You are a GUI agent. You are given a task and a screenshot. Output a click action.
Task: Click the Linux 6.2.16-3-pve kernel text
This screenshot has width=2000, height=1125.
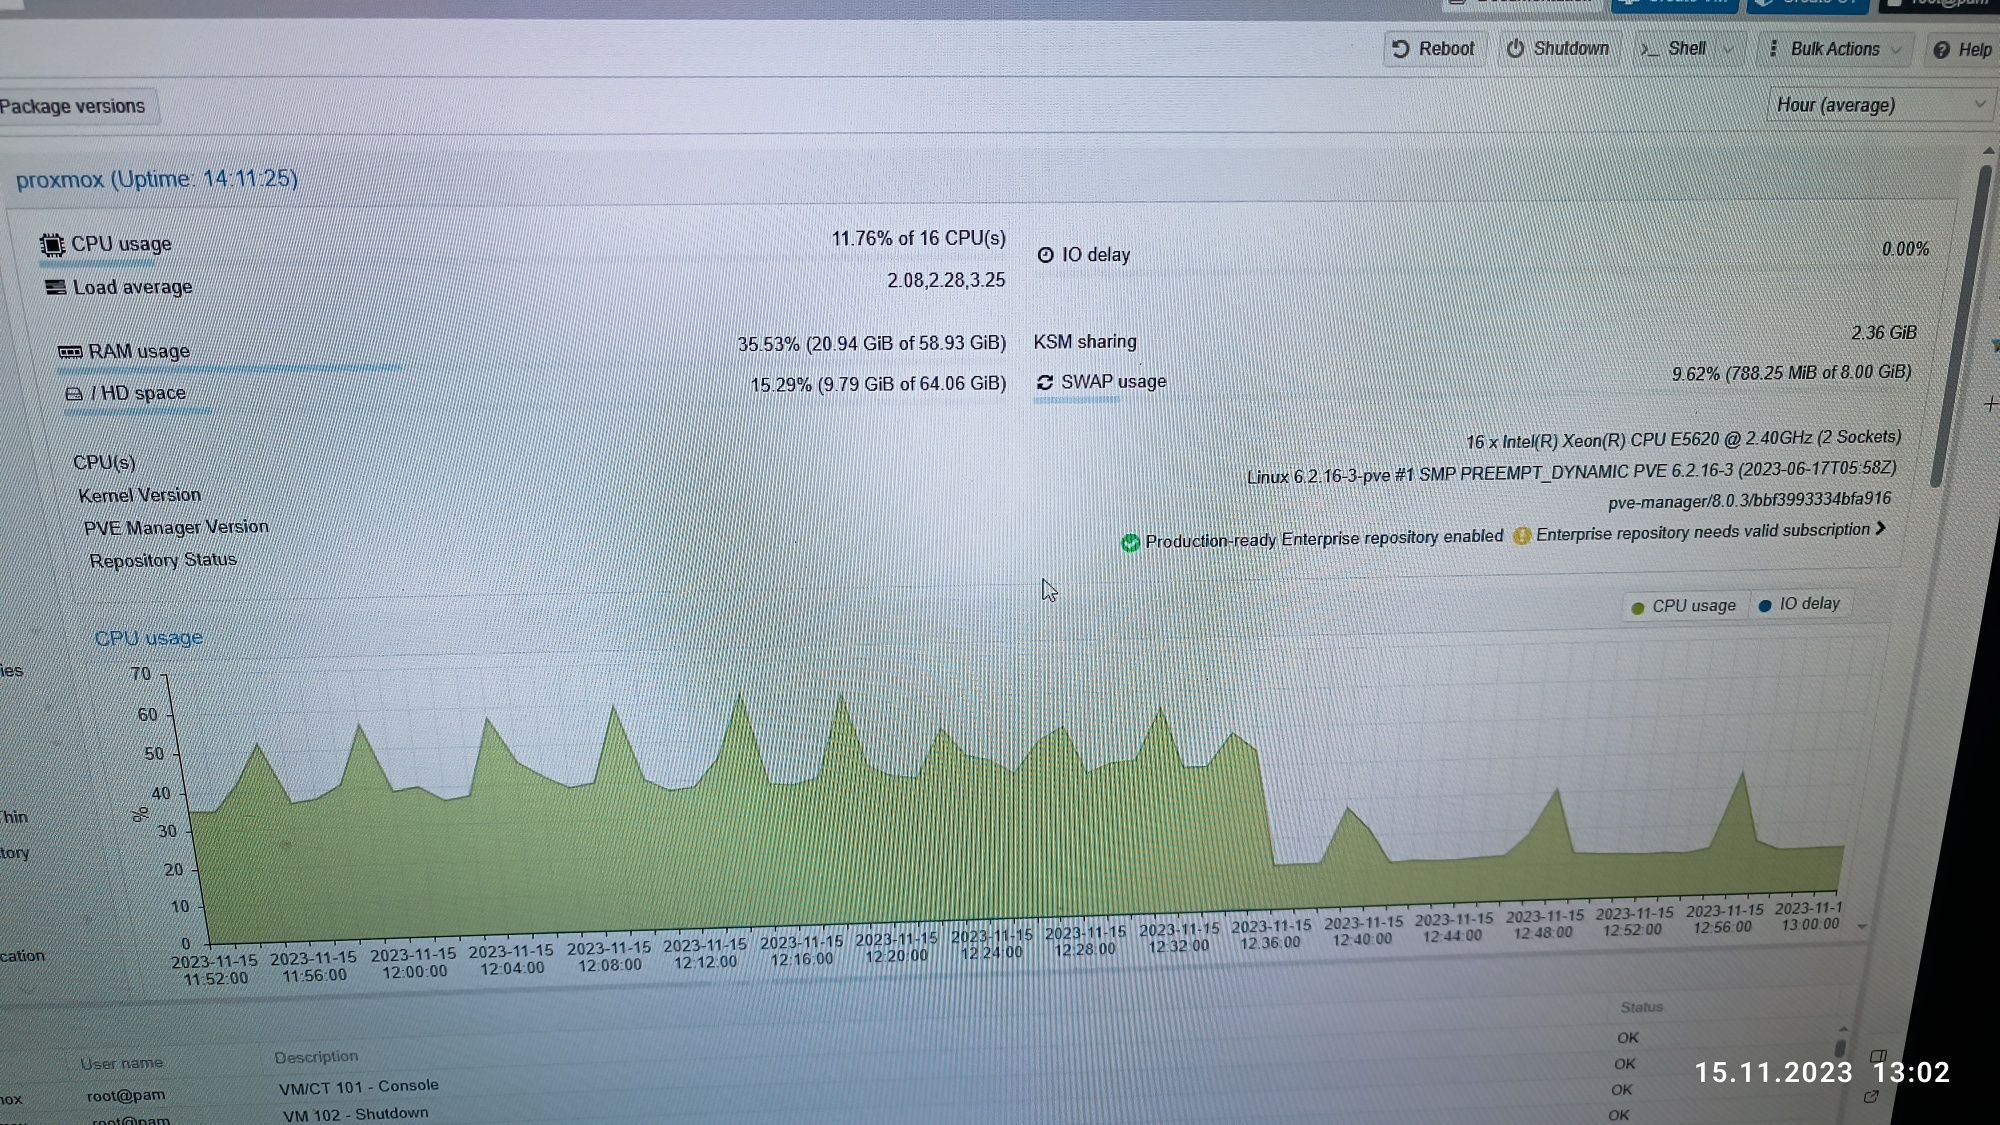(1571, 473)
